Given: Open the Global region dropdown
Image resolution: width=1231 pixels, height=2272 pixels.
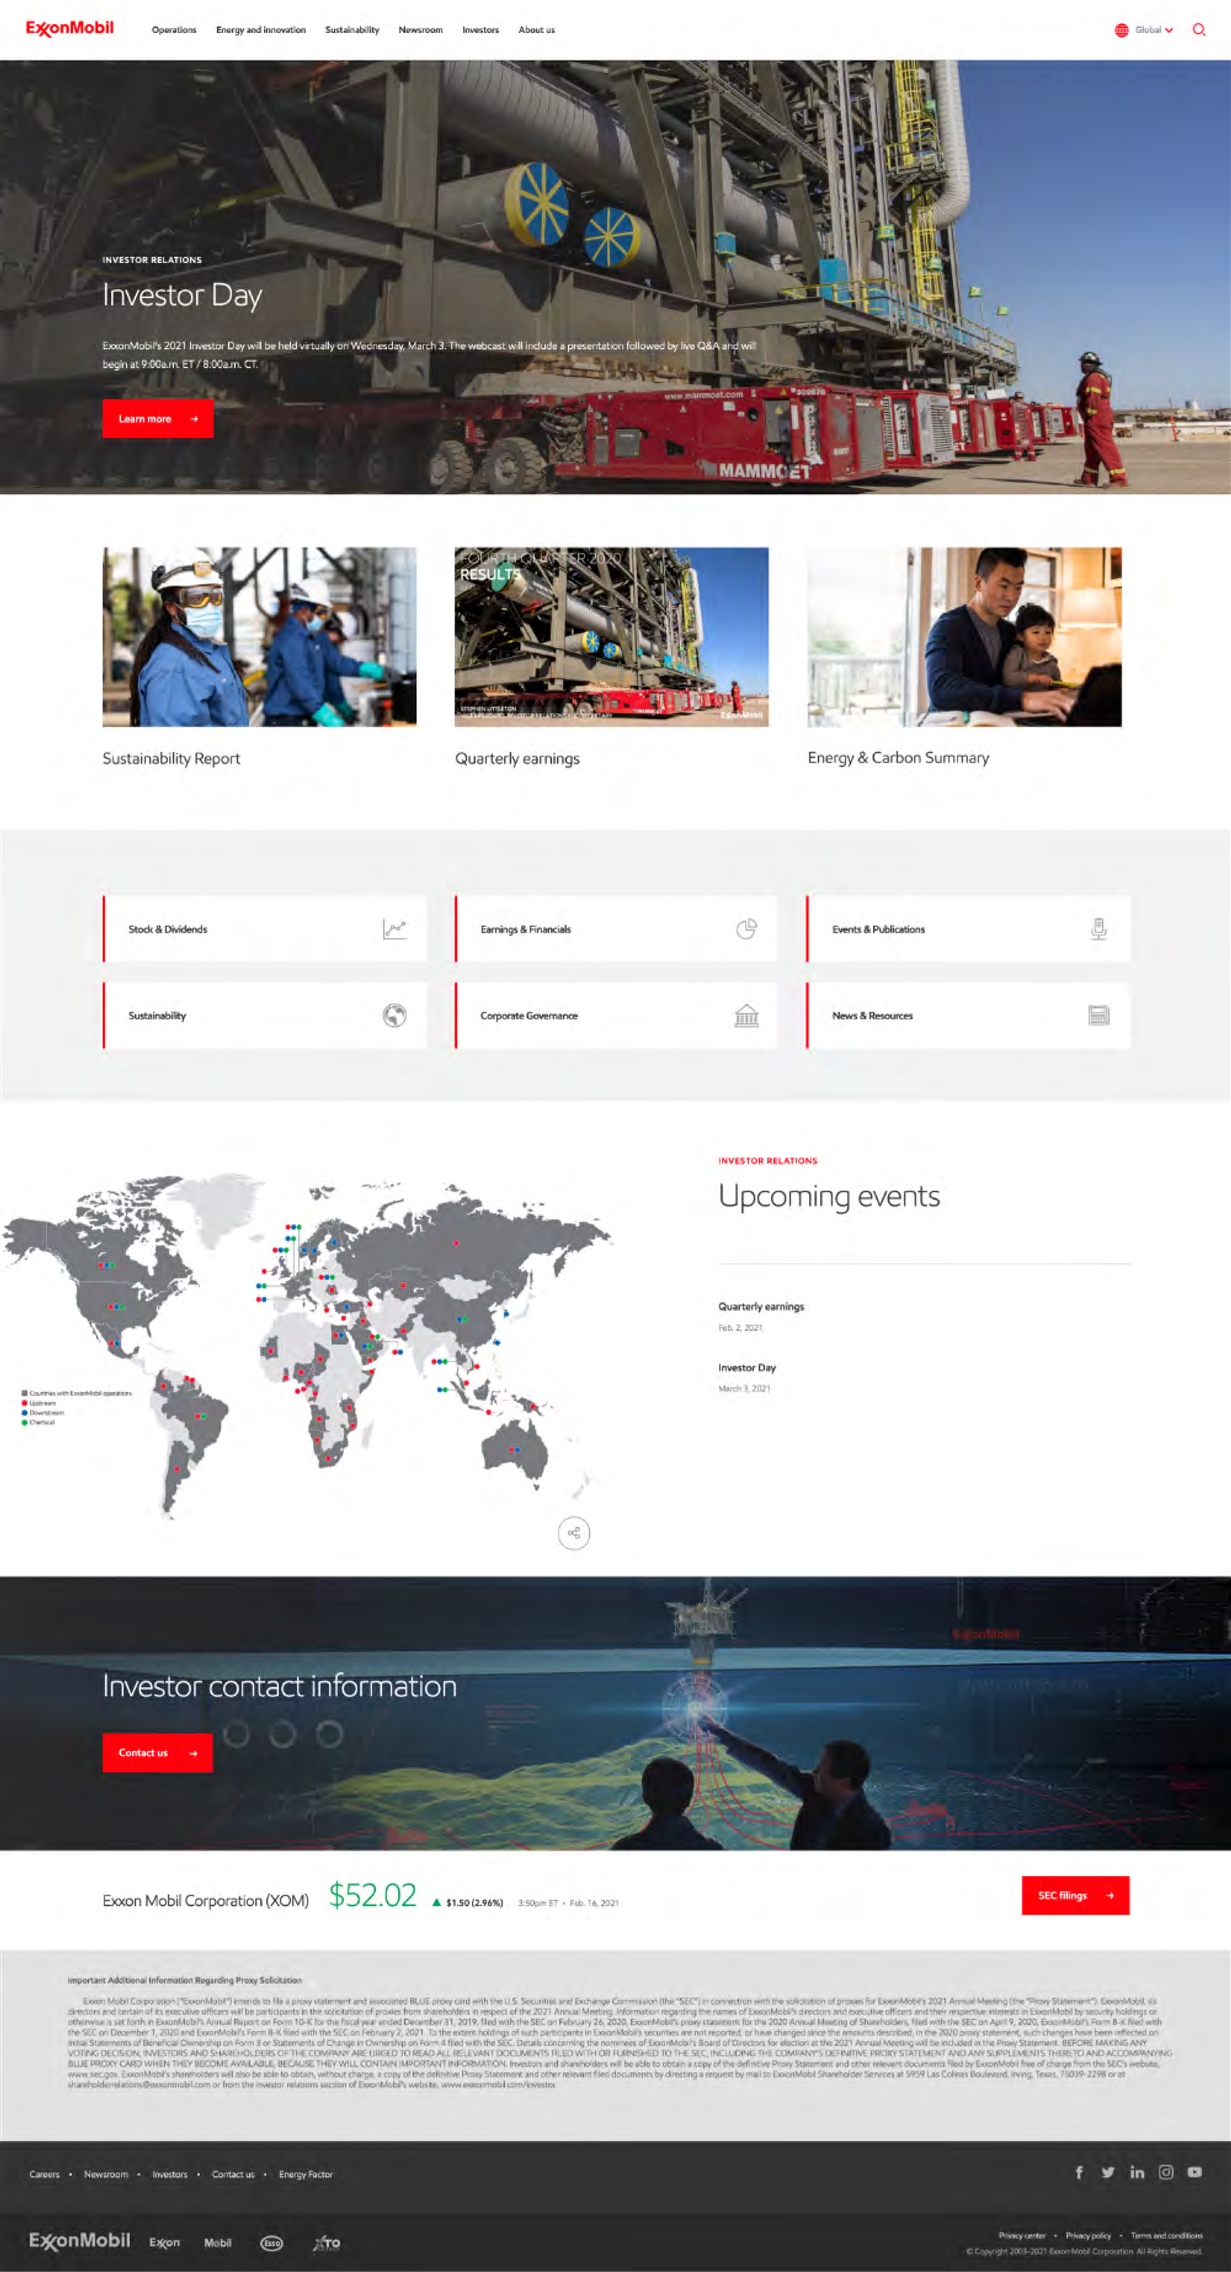Looking at the screenshot, I should 1145,30.
